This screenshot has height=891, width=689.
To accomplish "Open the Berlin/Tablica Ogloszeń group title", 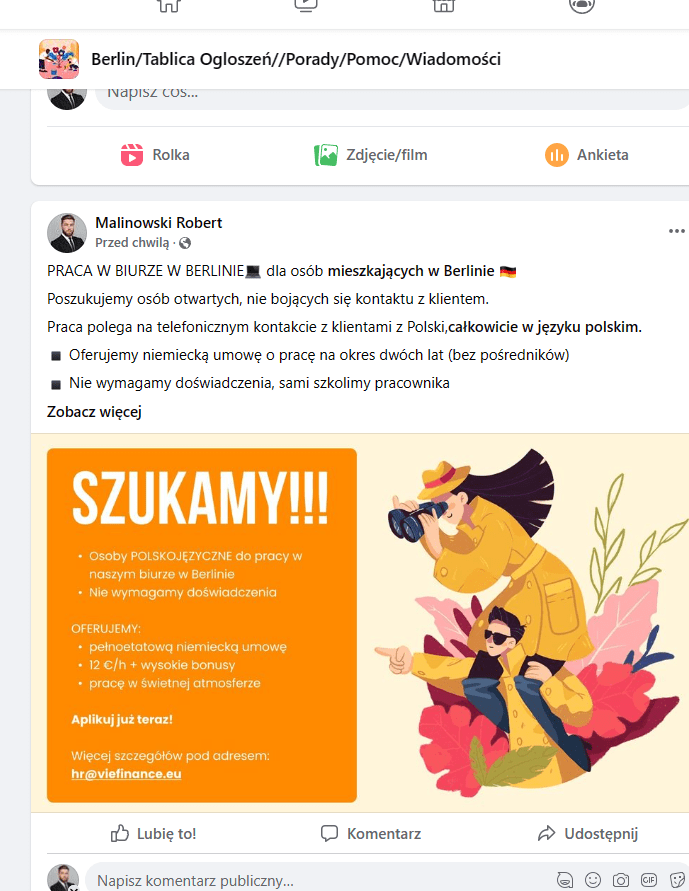I will (x=296, y=59).
